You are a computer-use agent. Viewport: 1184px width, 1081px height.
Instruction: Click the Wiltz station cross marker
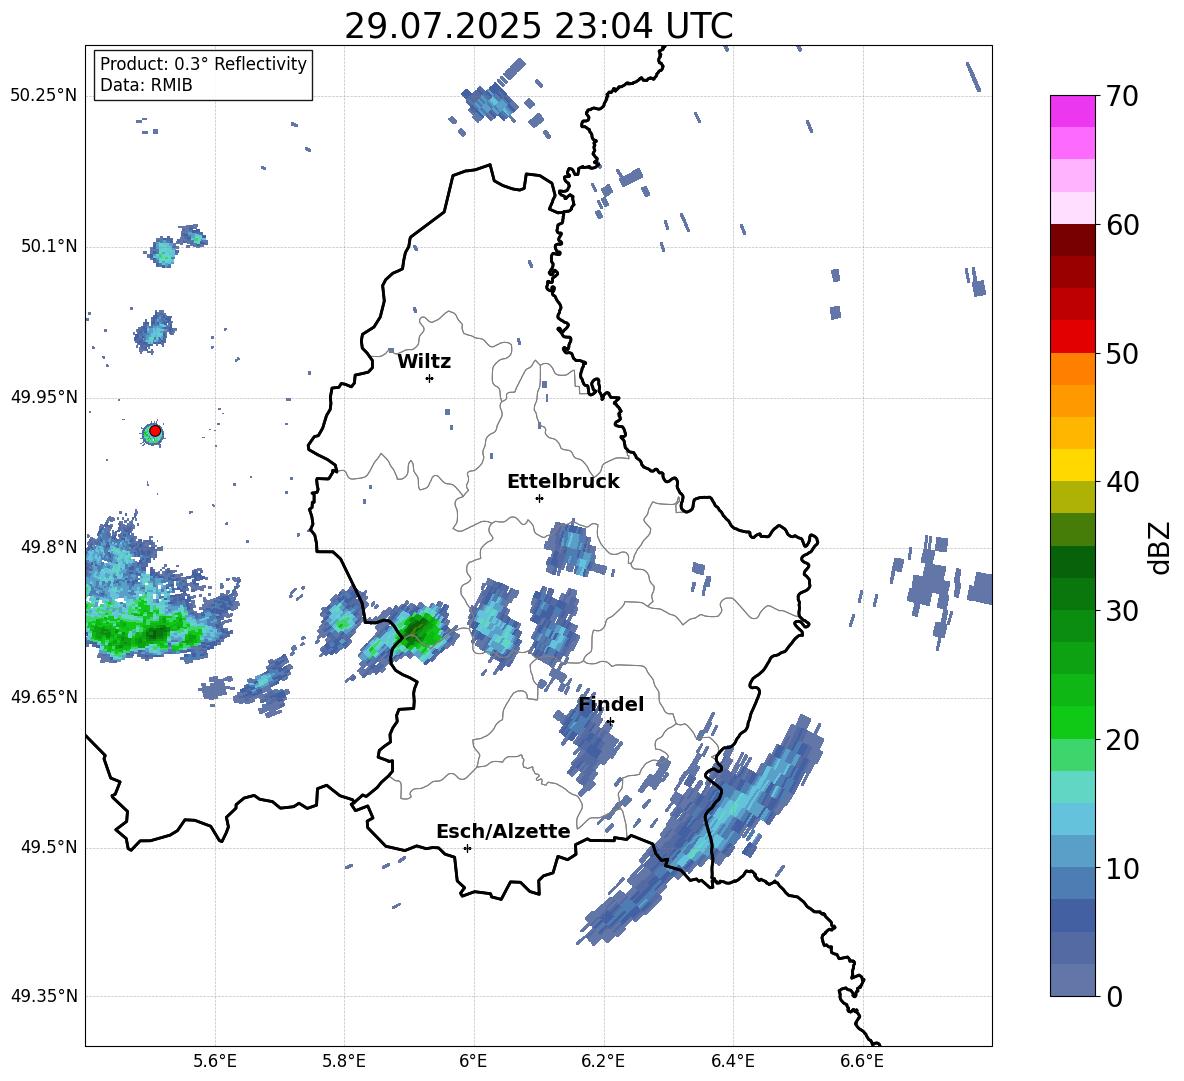pos(430,378)
